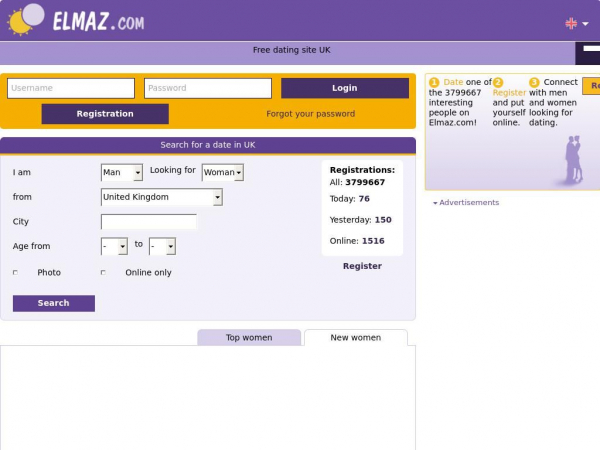
Task: Open the United Kingdom country dropdown
Action: pyautogui.click(x=161, y=197)
